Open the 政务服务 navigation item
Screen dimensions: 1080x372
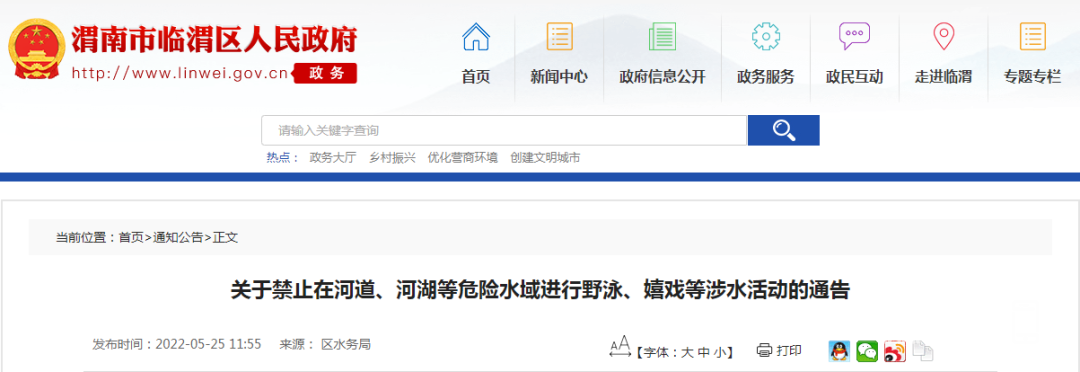765,77
